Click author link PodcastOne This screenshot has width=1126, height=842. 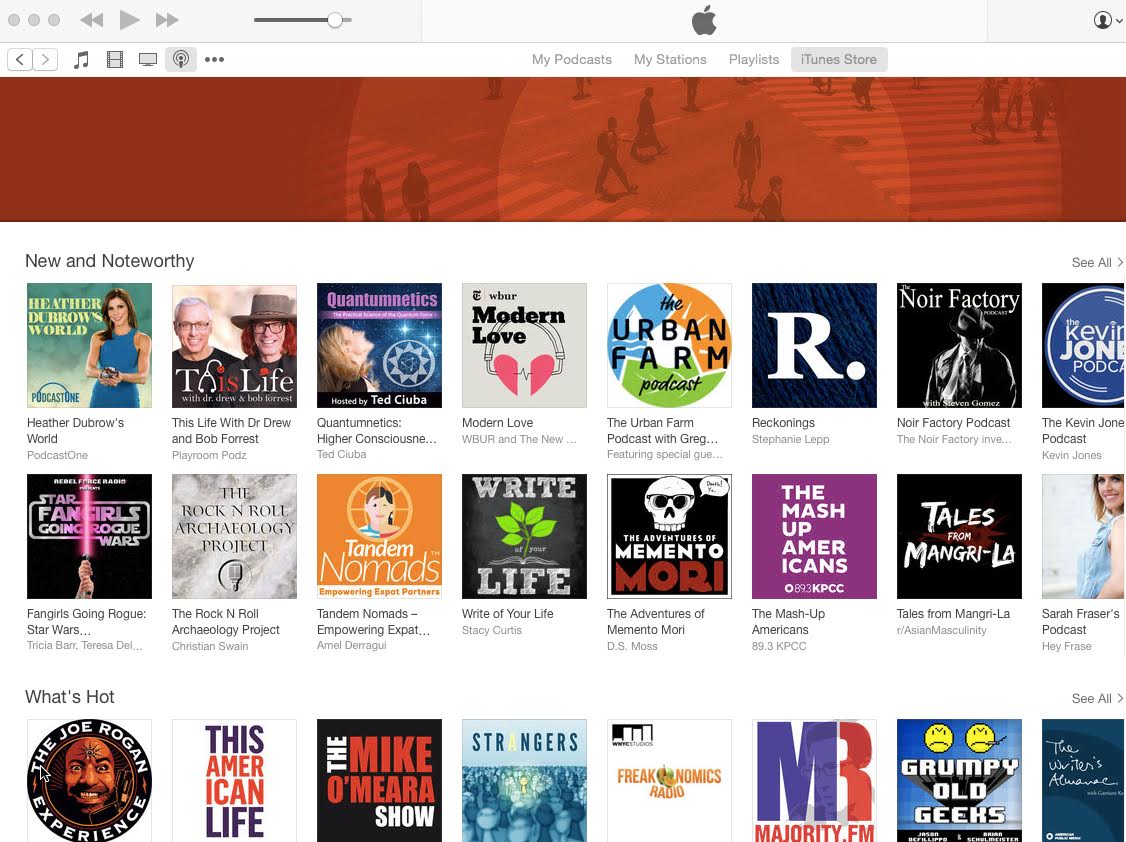coord(57,455)
